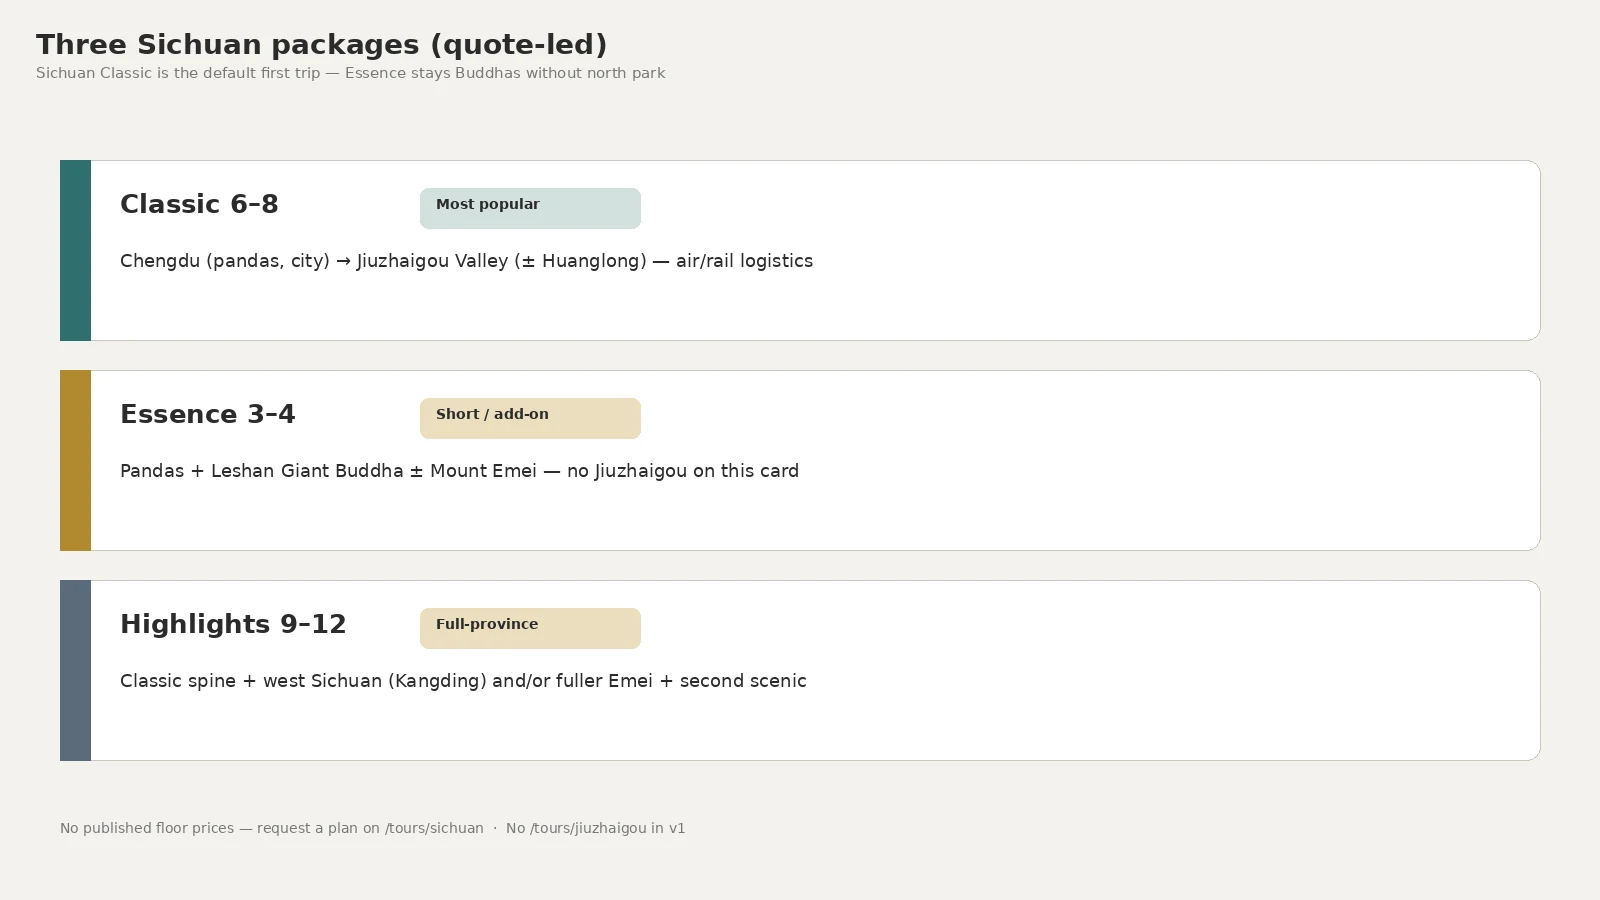Image resolution: width=1600 pixels, height=900 pixels.
Task: Click the gold color bar on Essence card
Action: (x=75, y=460)
